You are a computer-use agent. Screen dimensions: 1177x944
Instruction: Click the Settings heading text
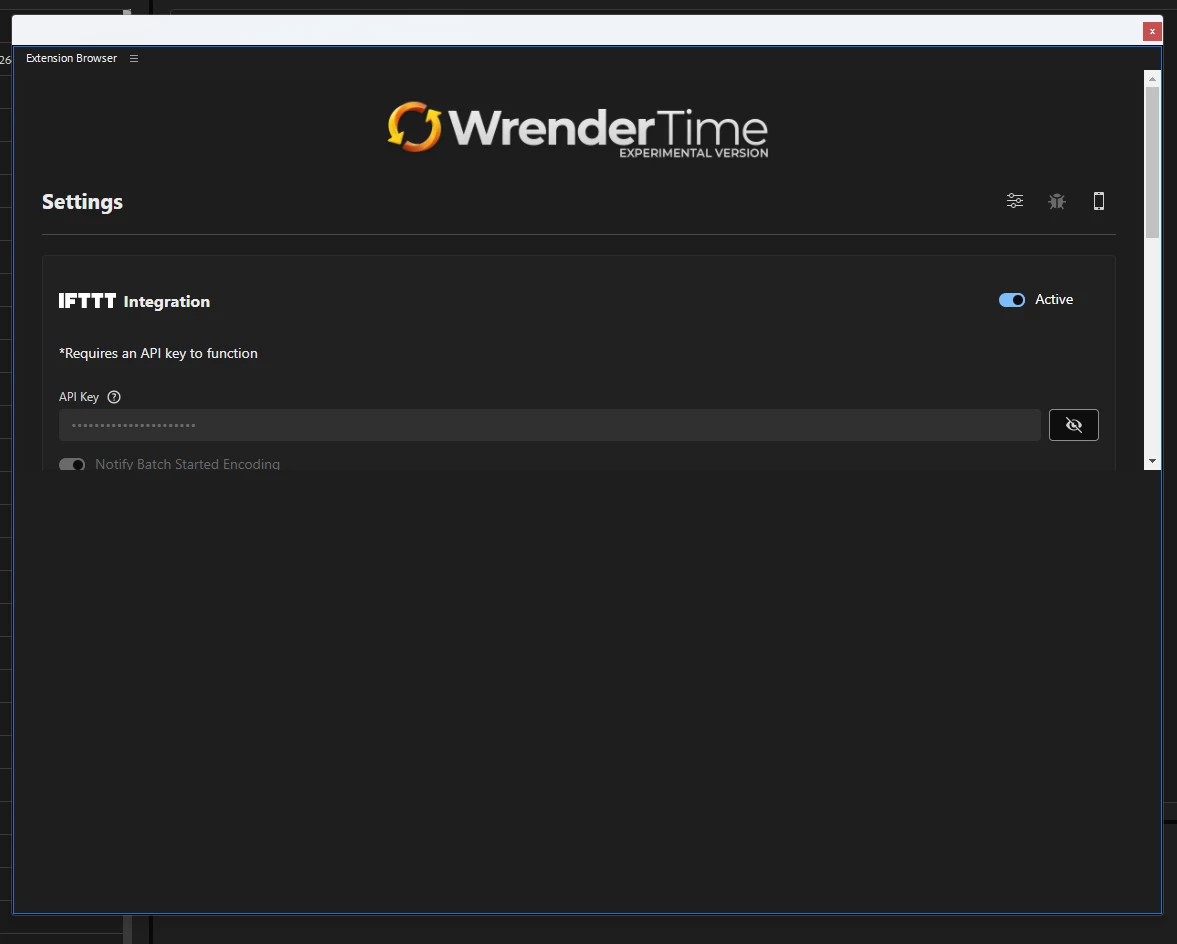[83, 202]
